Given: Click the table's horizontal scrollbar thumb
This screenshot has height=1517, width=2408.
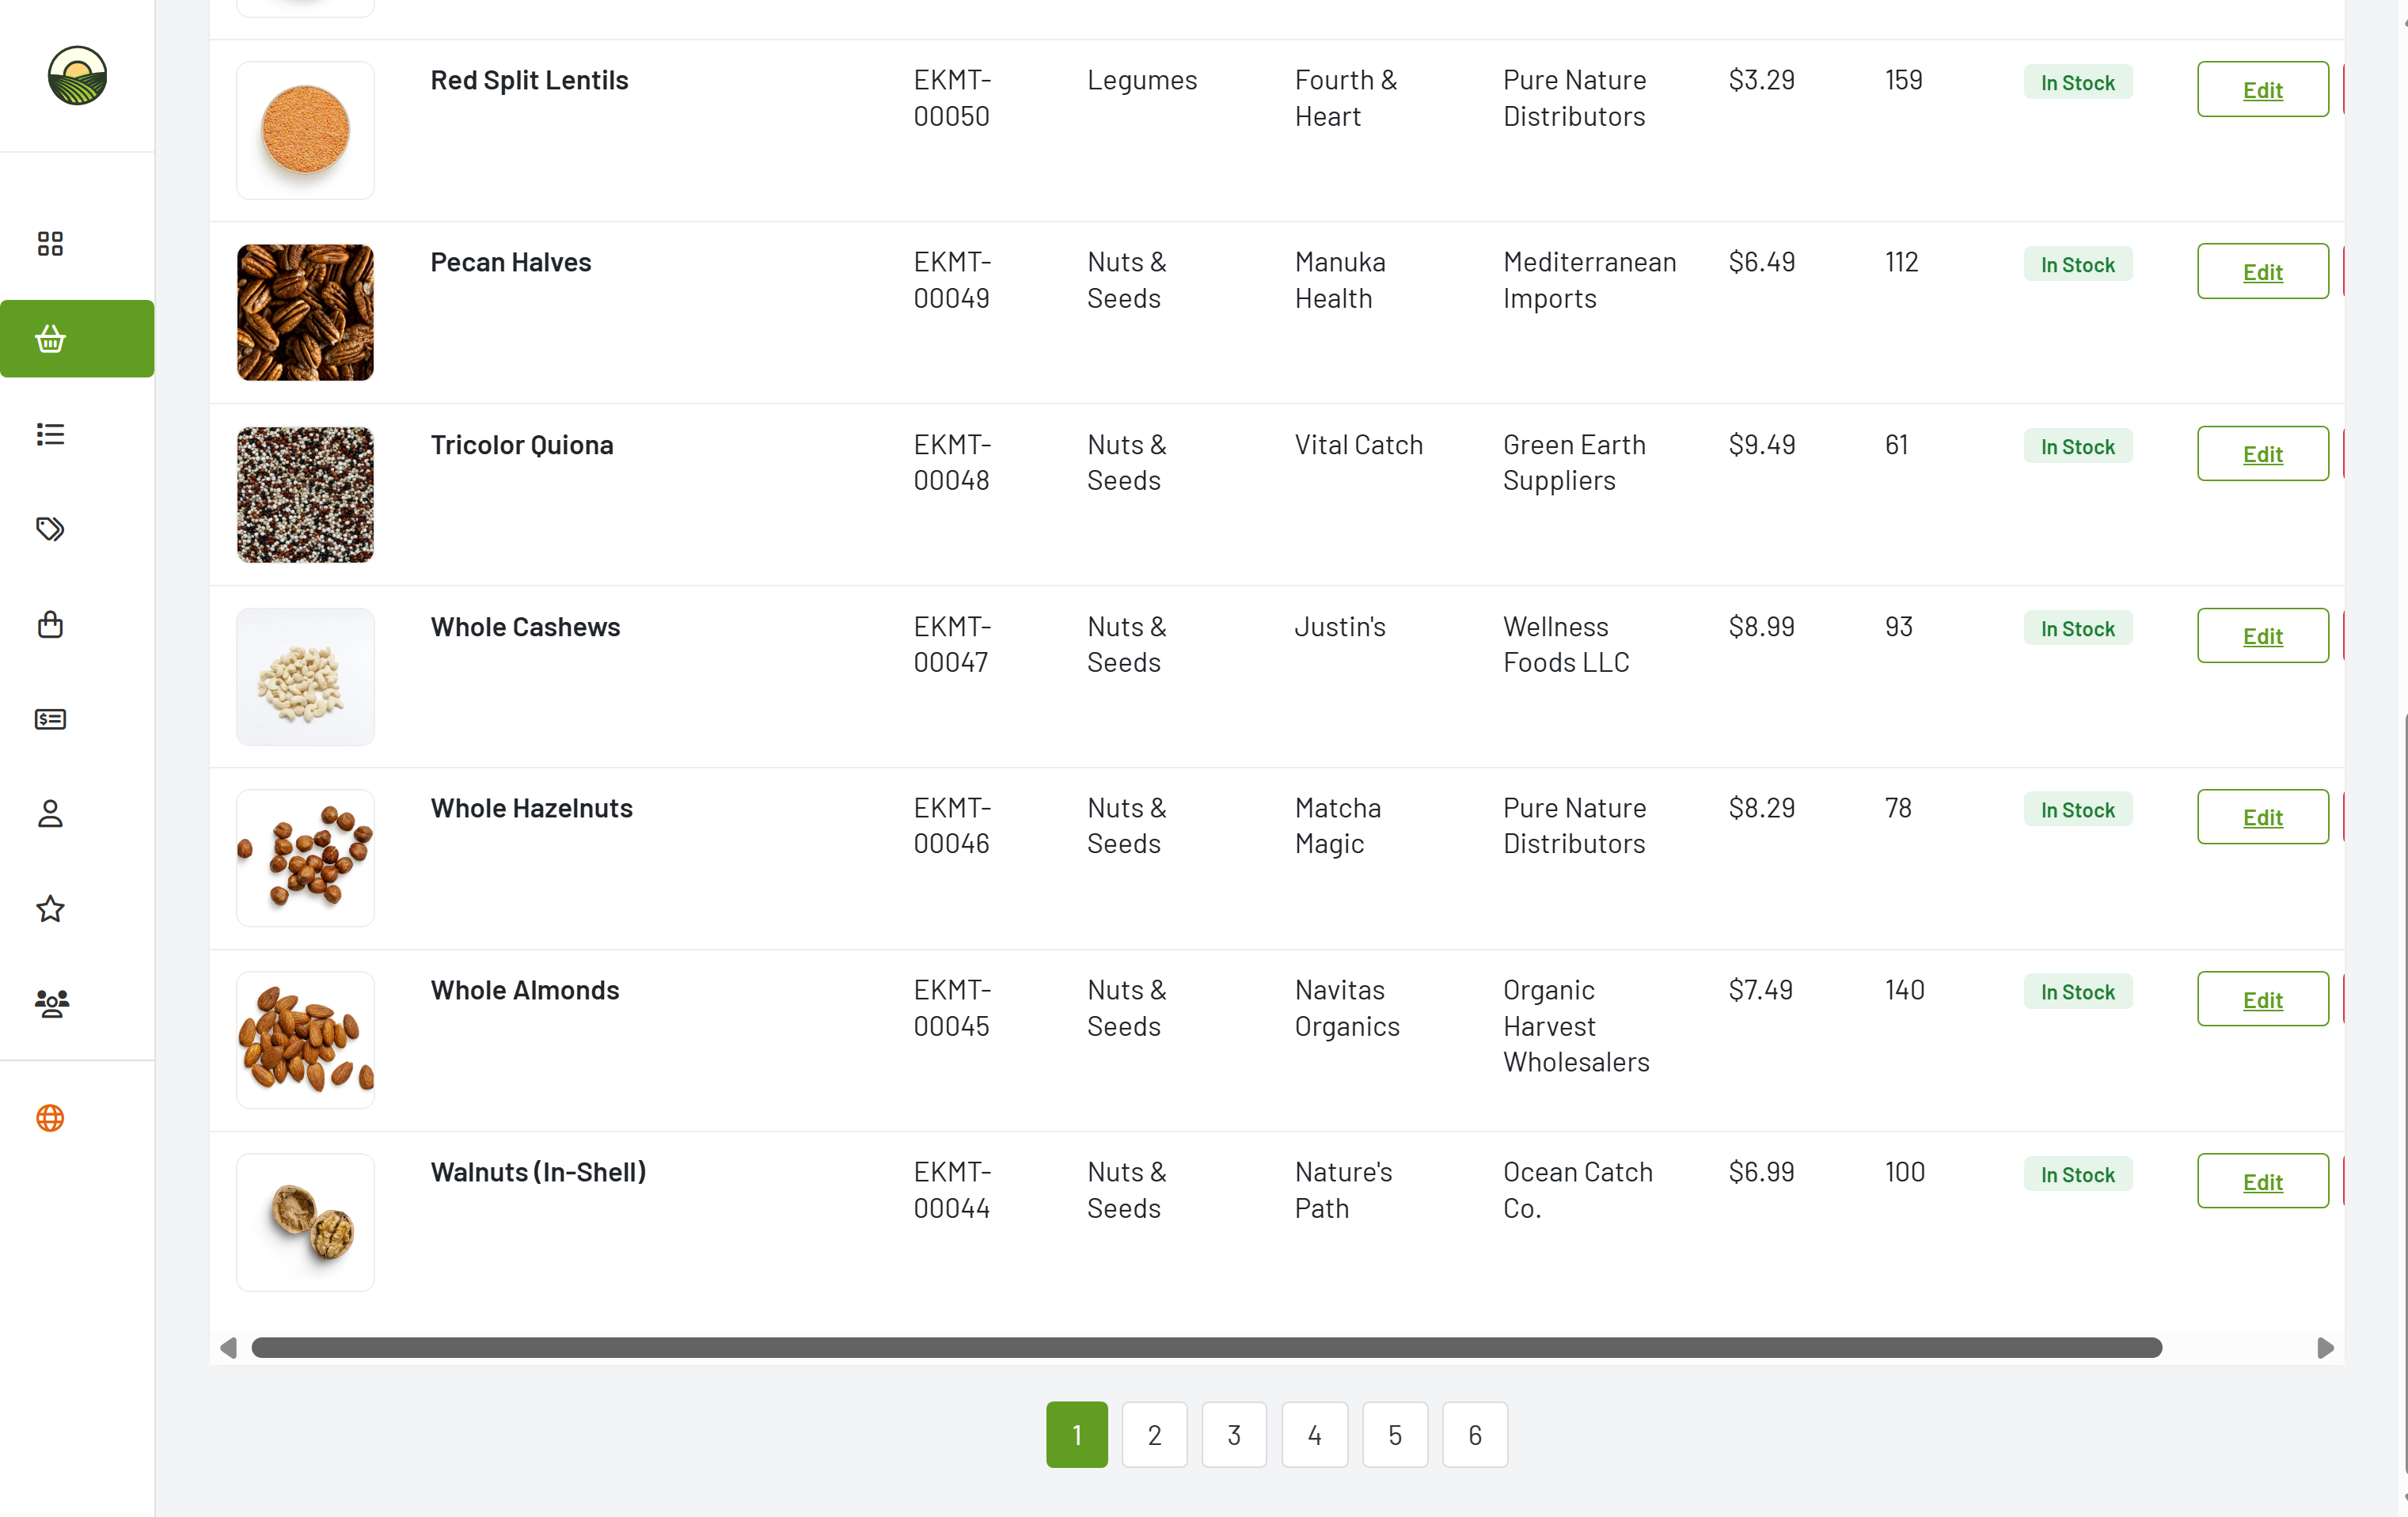Looking at the screenshot, I should (x=1206, y=1347).
